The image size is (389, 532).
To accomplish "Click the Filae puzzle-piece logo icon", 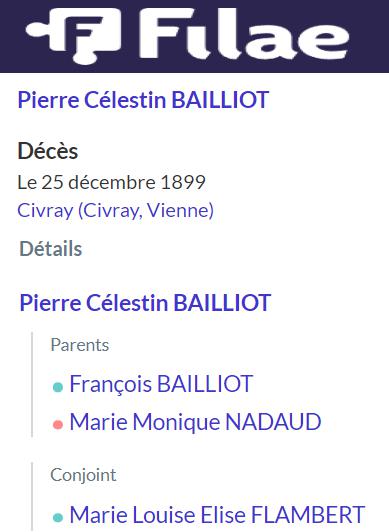I will [73, 35].
